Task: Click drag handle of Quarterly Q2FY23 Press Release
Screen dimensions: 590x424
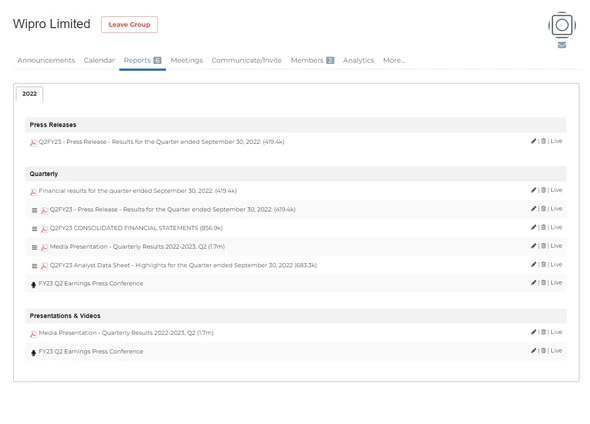Action: coord(34,210)
